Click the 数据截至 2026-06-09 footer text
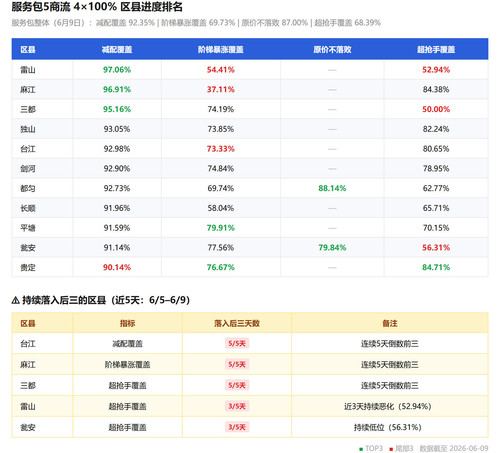Screen dimensions: 500x453 pyautogui.click(x=454, y=448)
